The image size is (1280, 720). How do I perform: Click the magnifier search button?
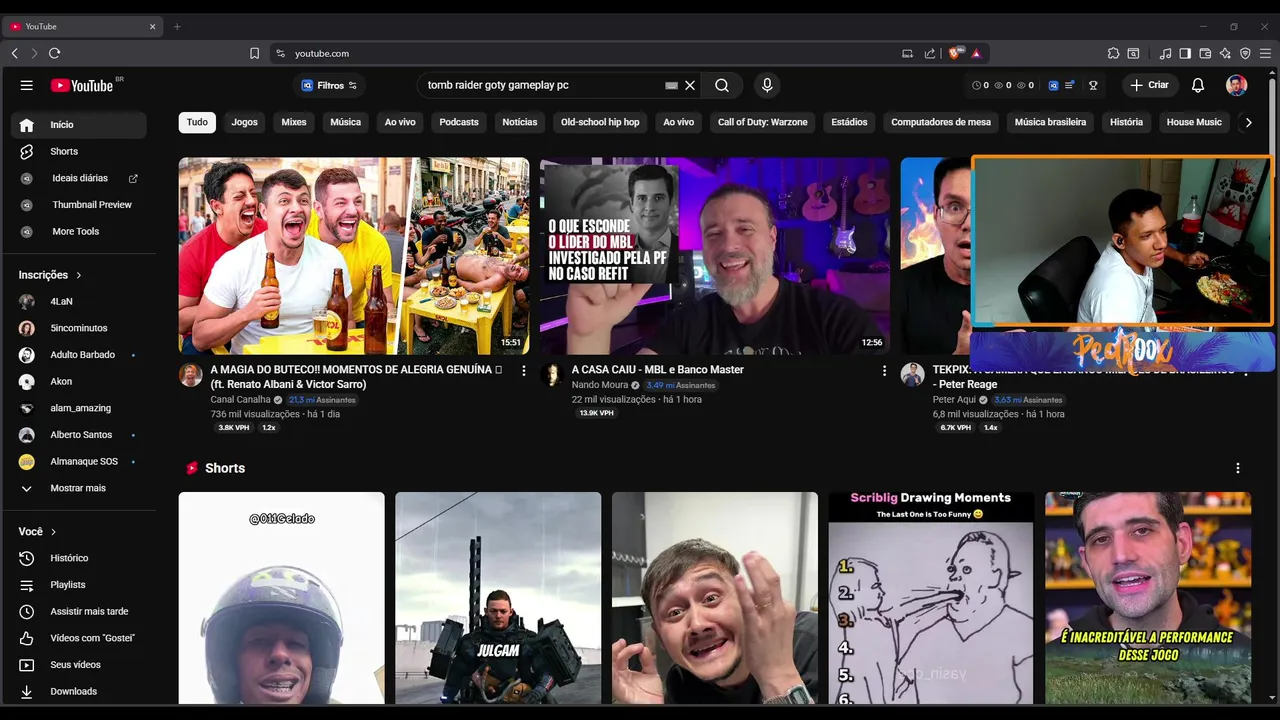tap(722, 85)
